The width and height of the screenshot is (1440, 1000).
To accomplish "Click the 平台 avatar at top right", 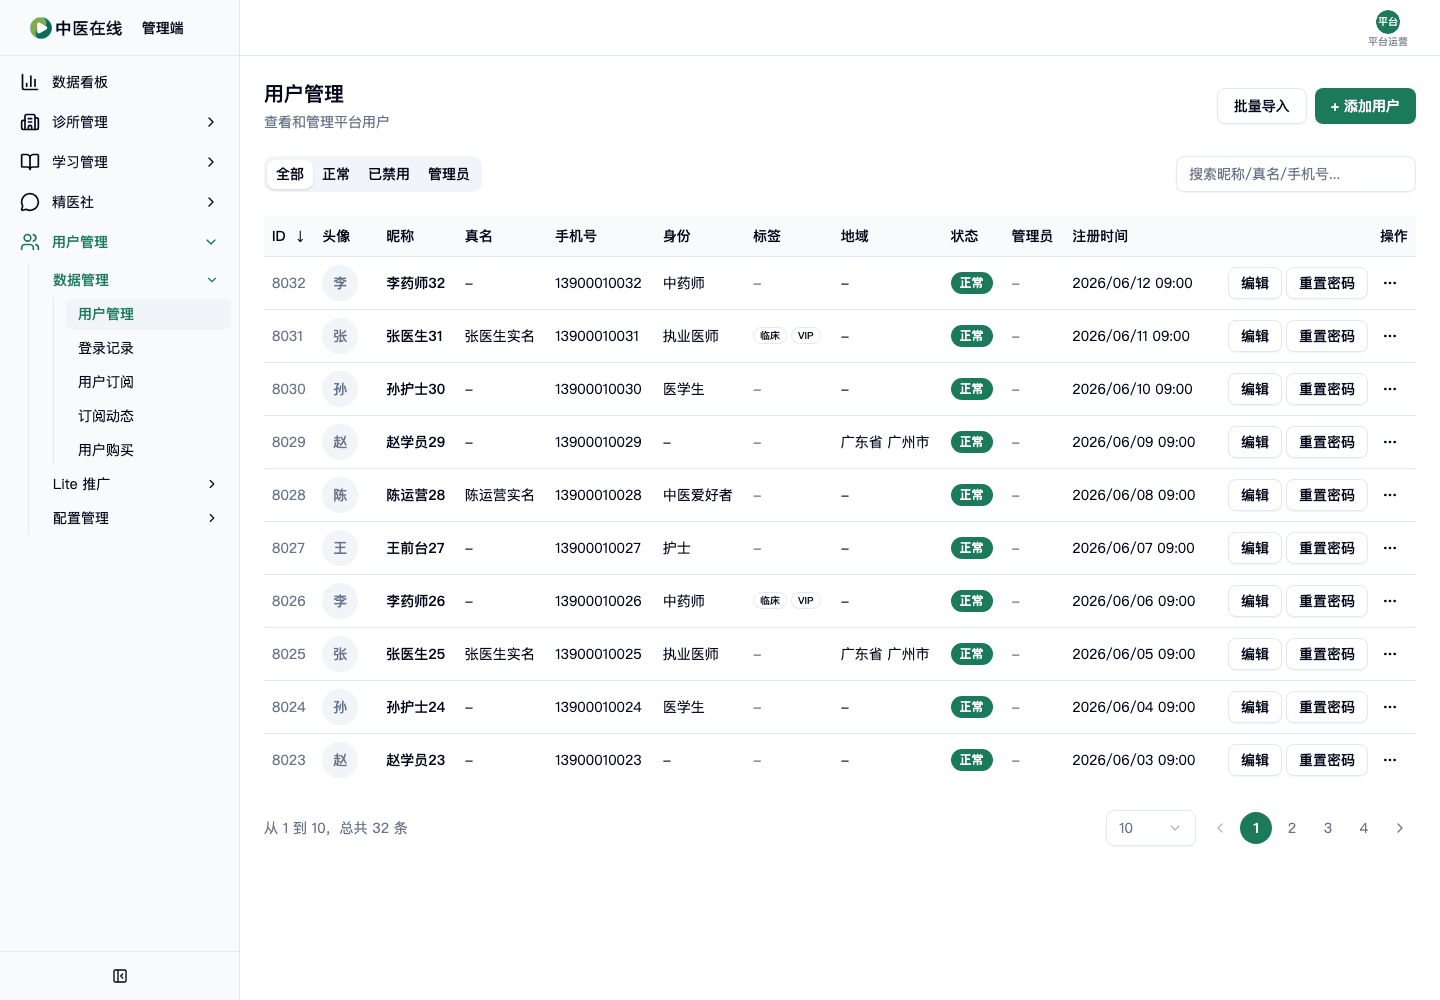I will 1388,22.
